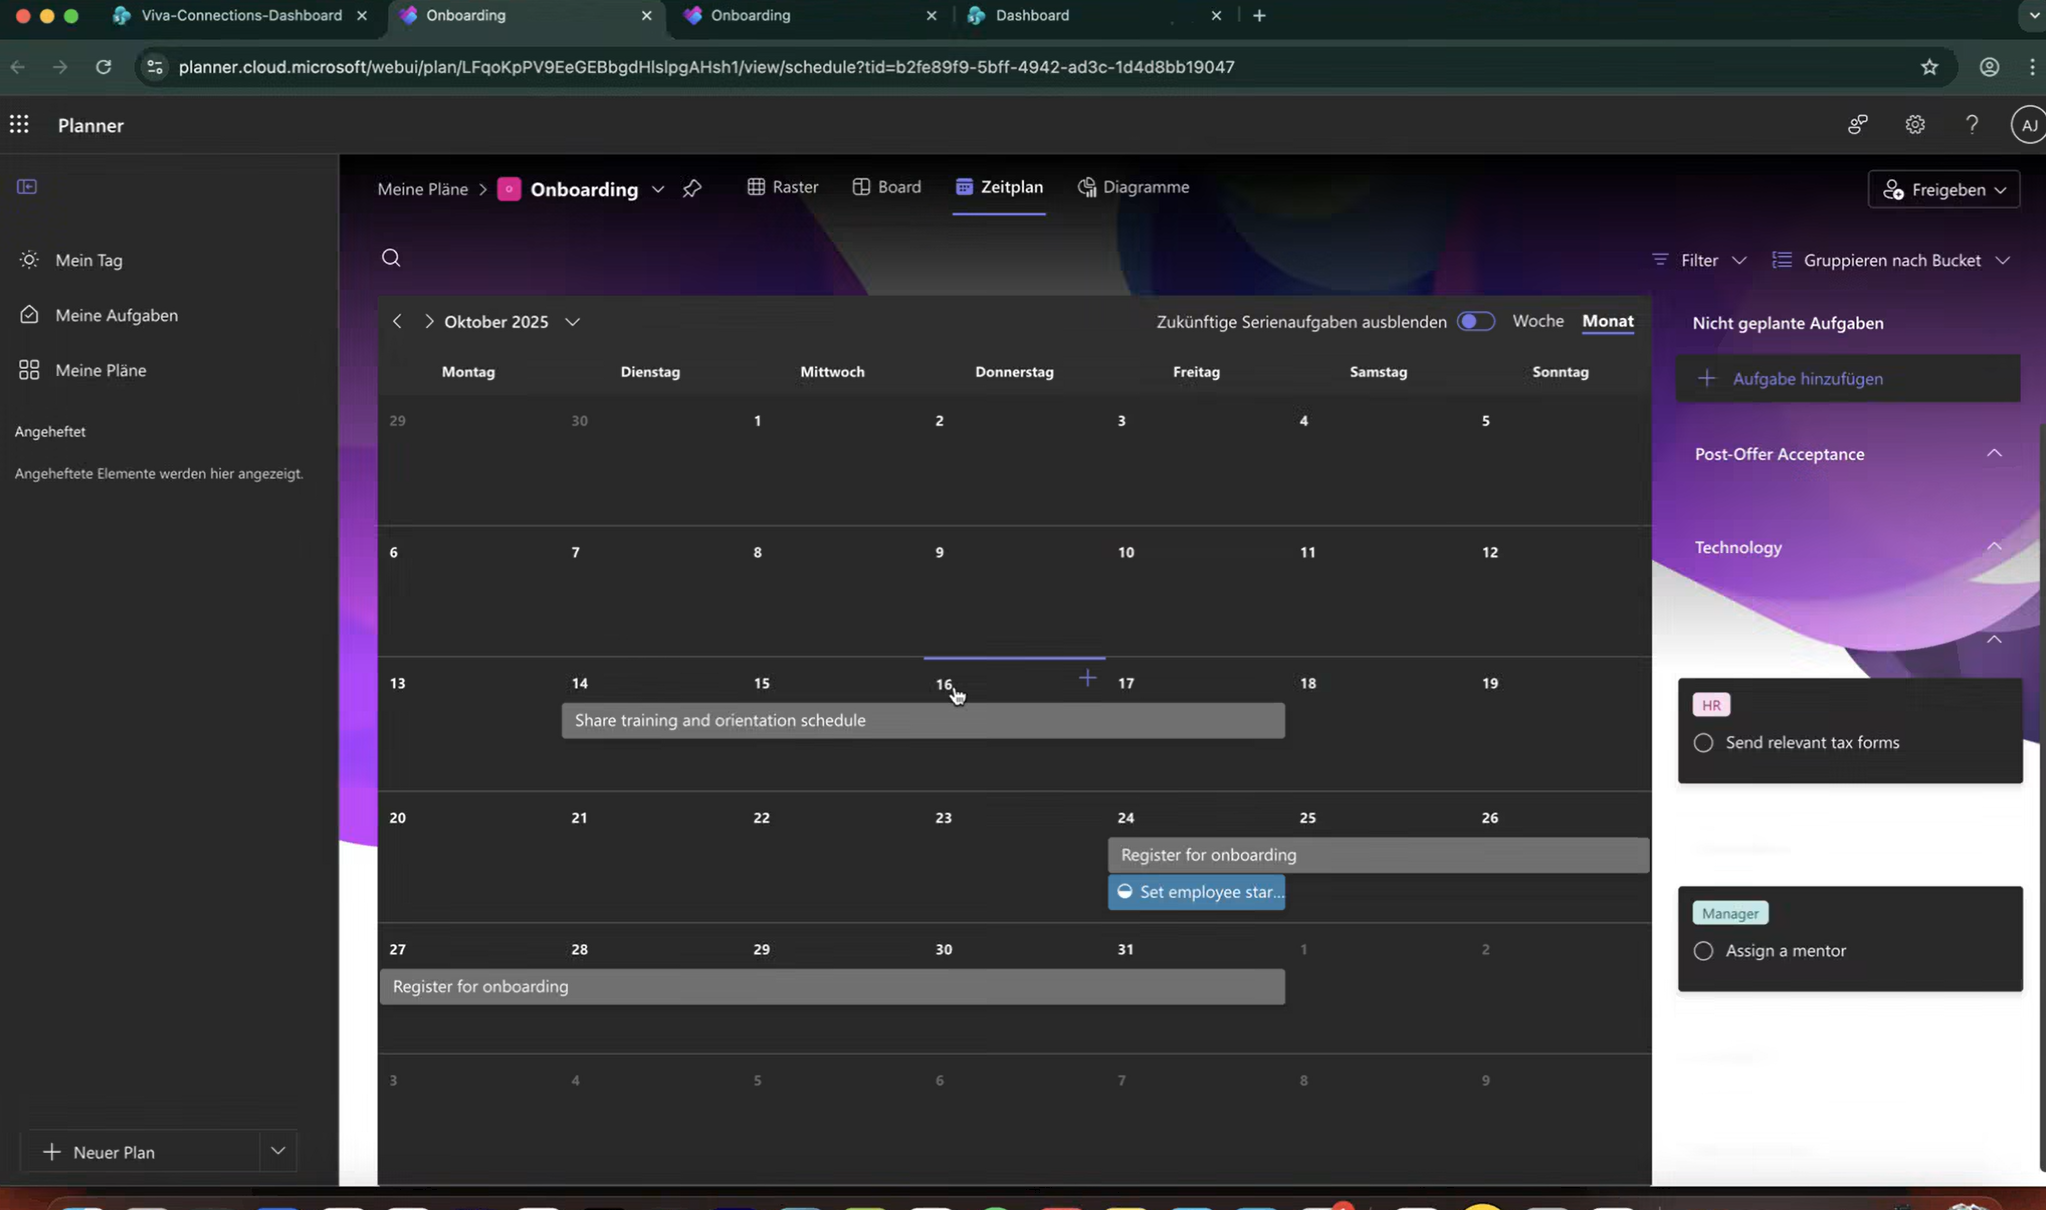The image size is (2046, 1210).
Task: Open the Filter dropdown
Action: 1699,260
